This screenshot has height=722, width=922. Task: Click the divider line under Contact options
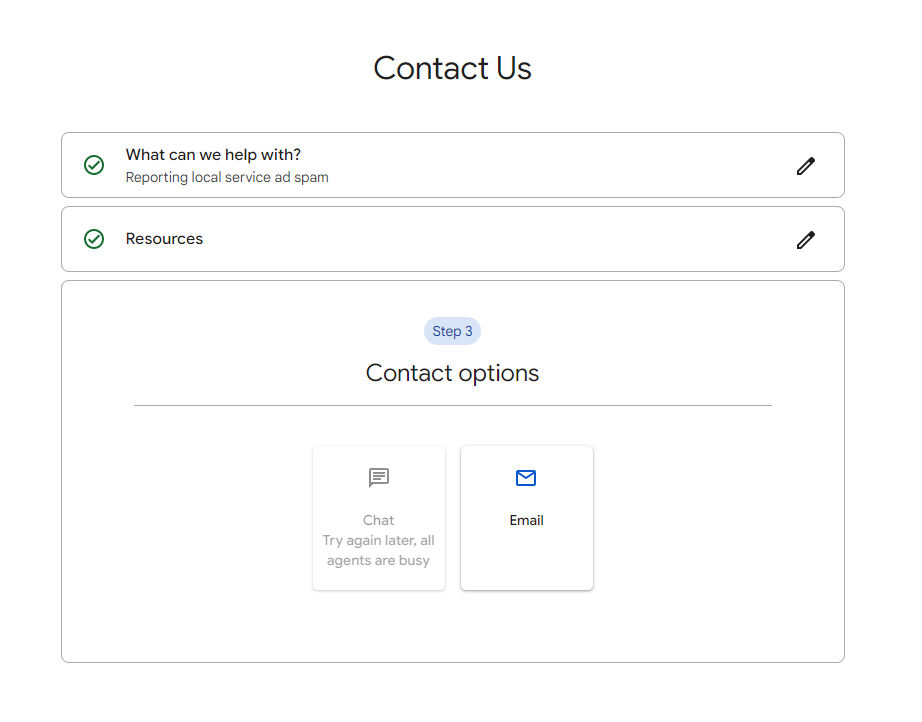pos(453,405)
